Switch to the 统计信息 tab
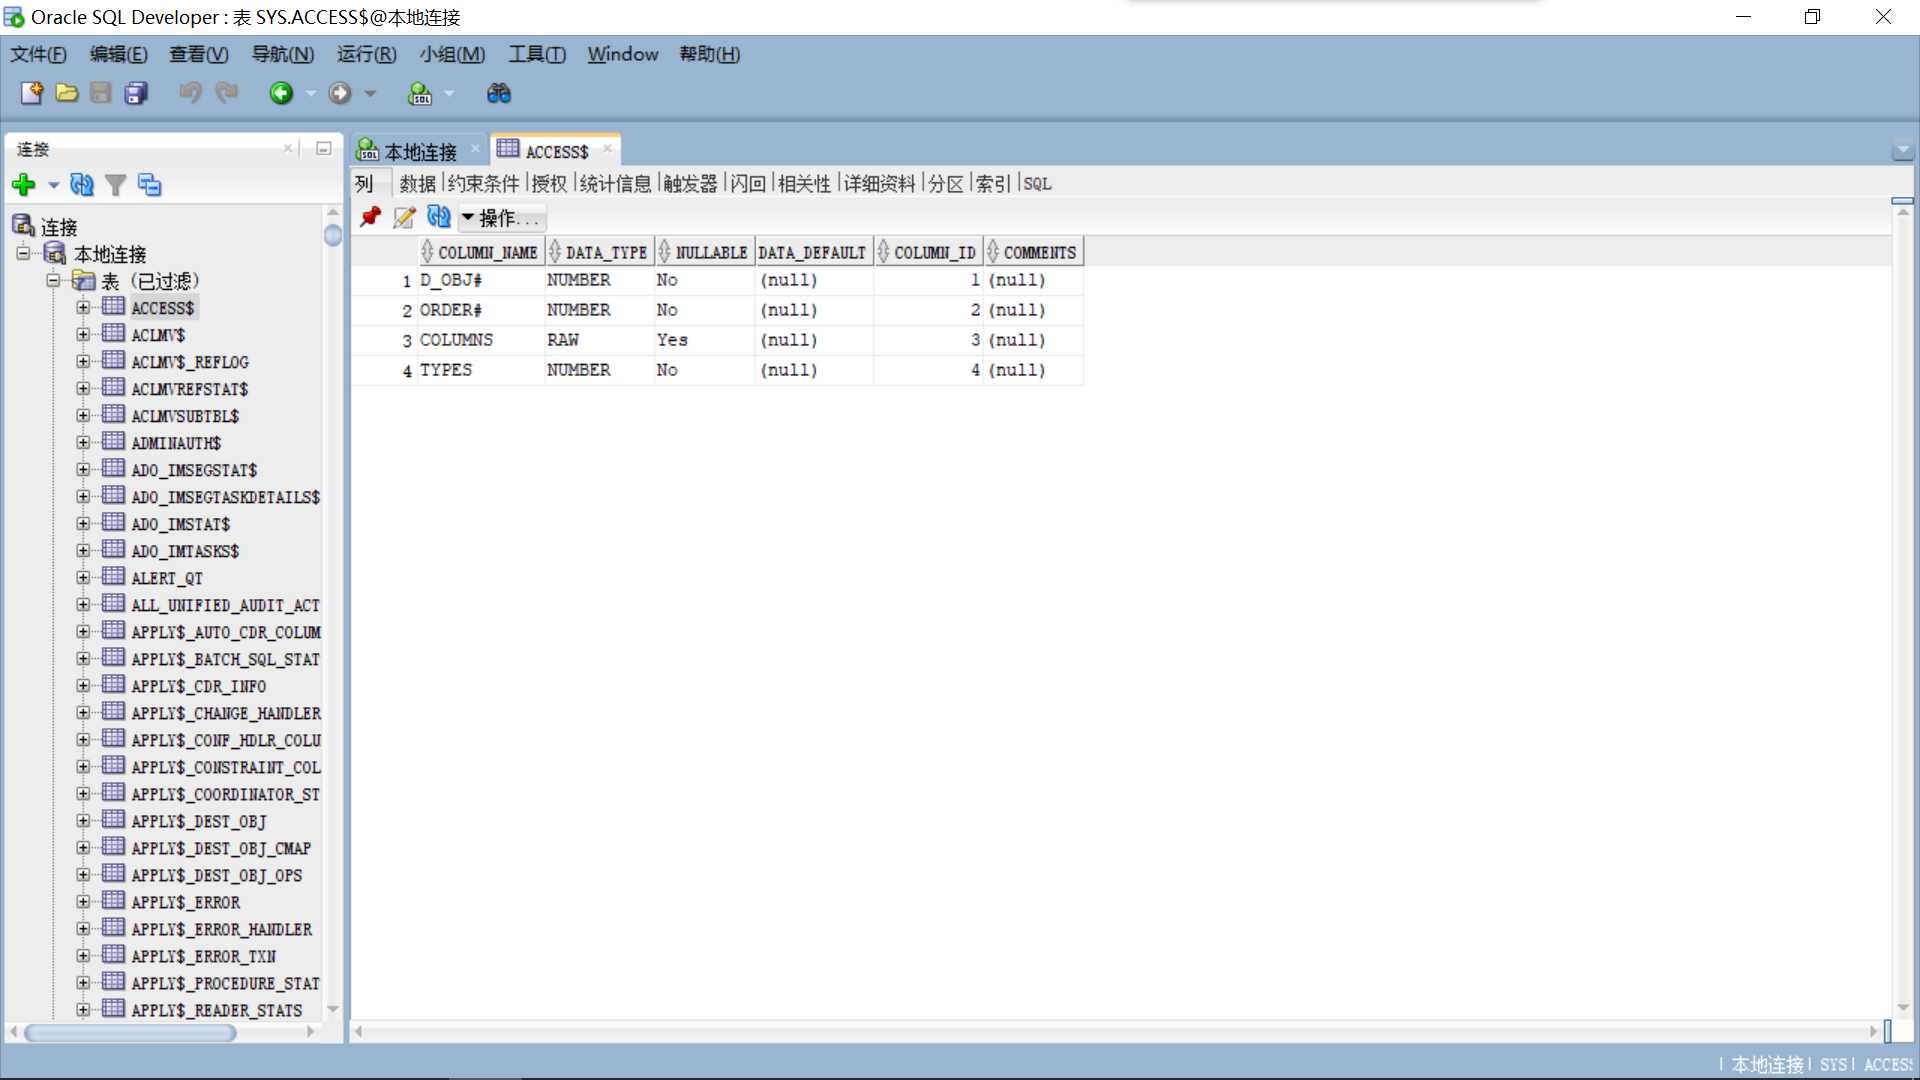Screen dimensions: 1920x1080 click(x=615, y=183)
